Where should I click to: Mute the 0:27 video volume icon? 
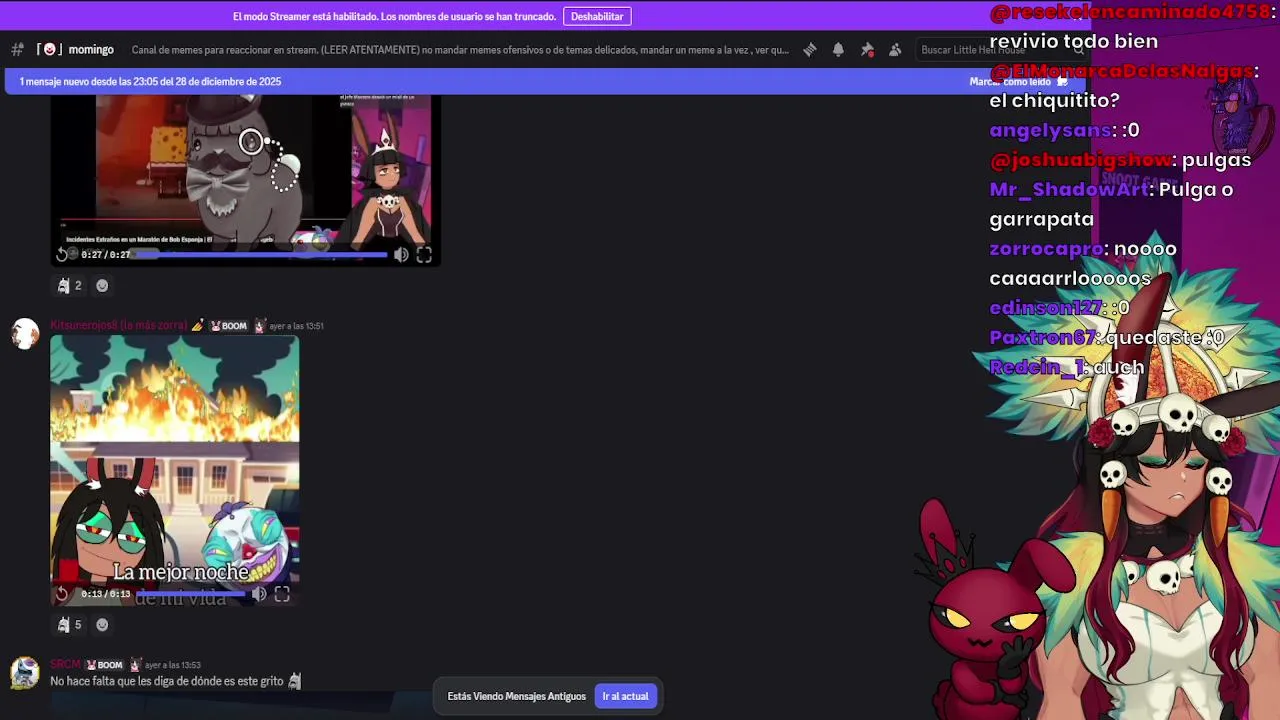click(401, 255)
